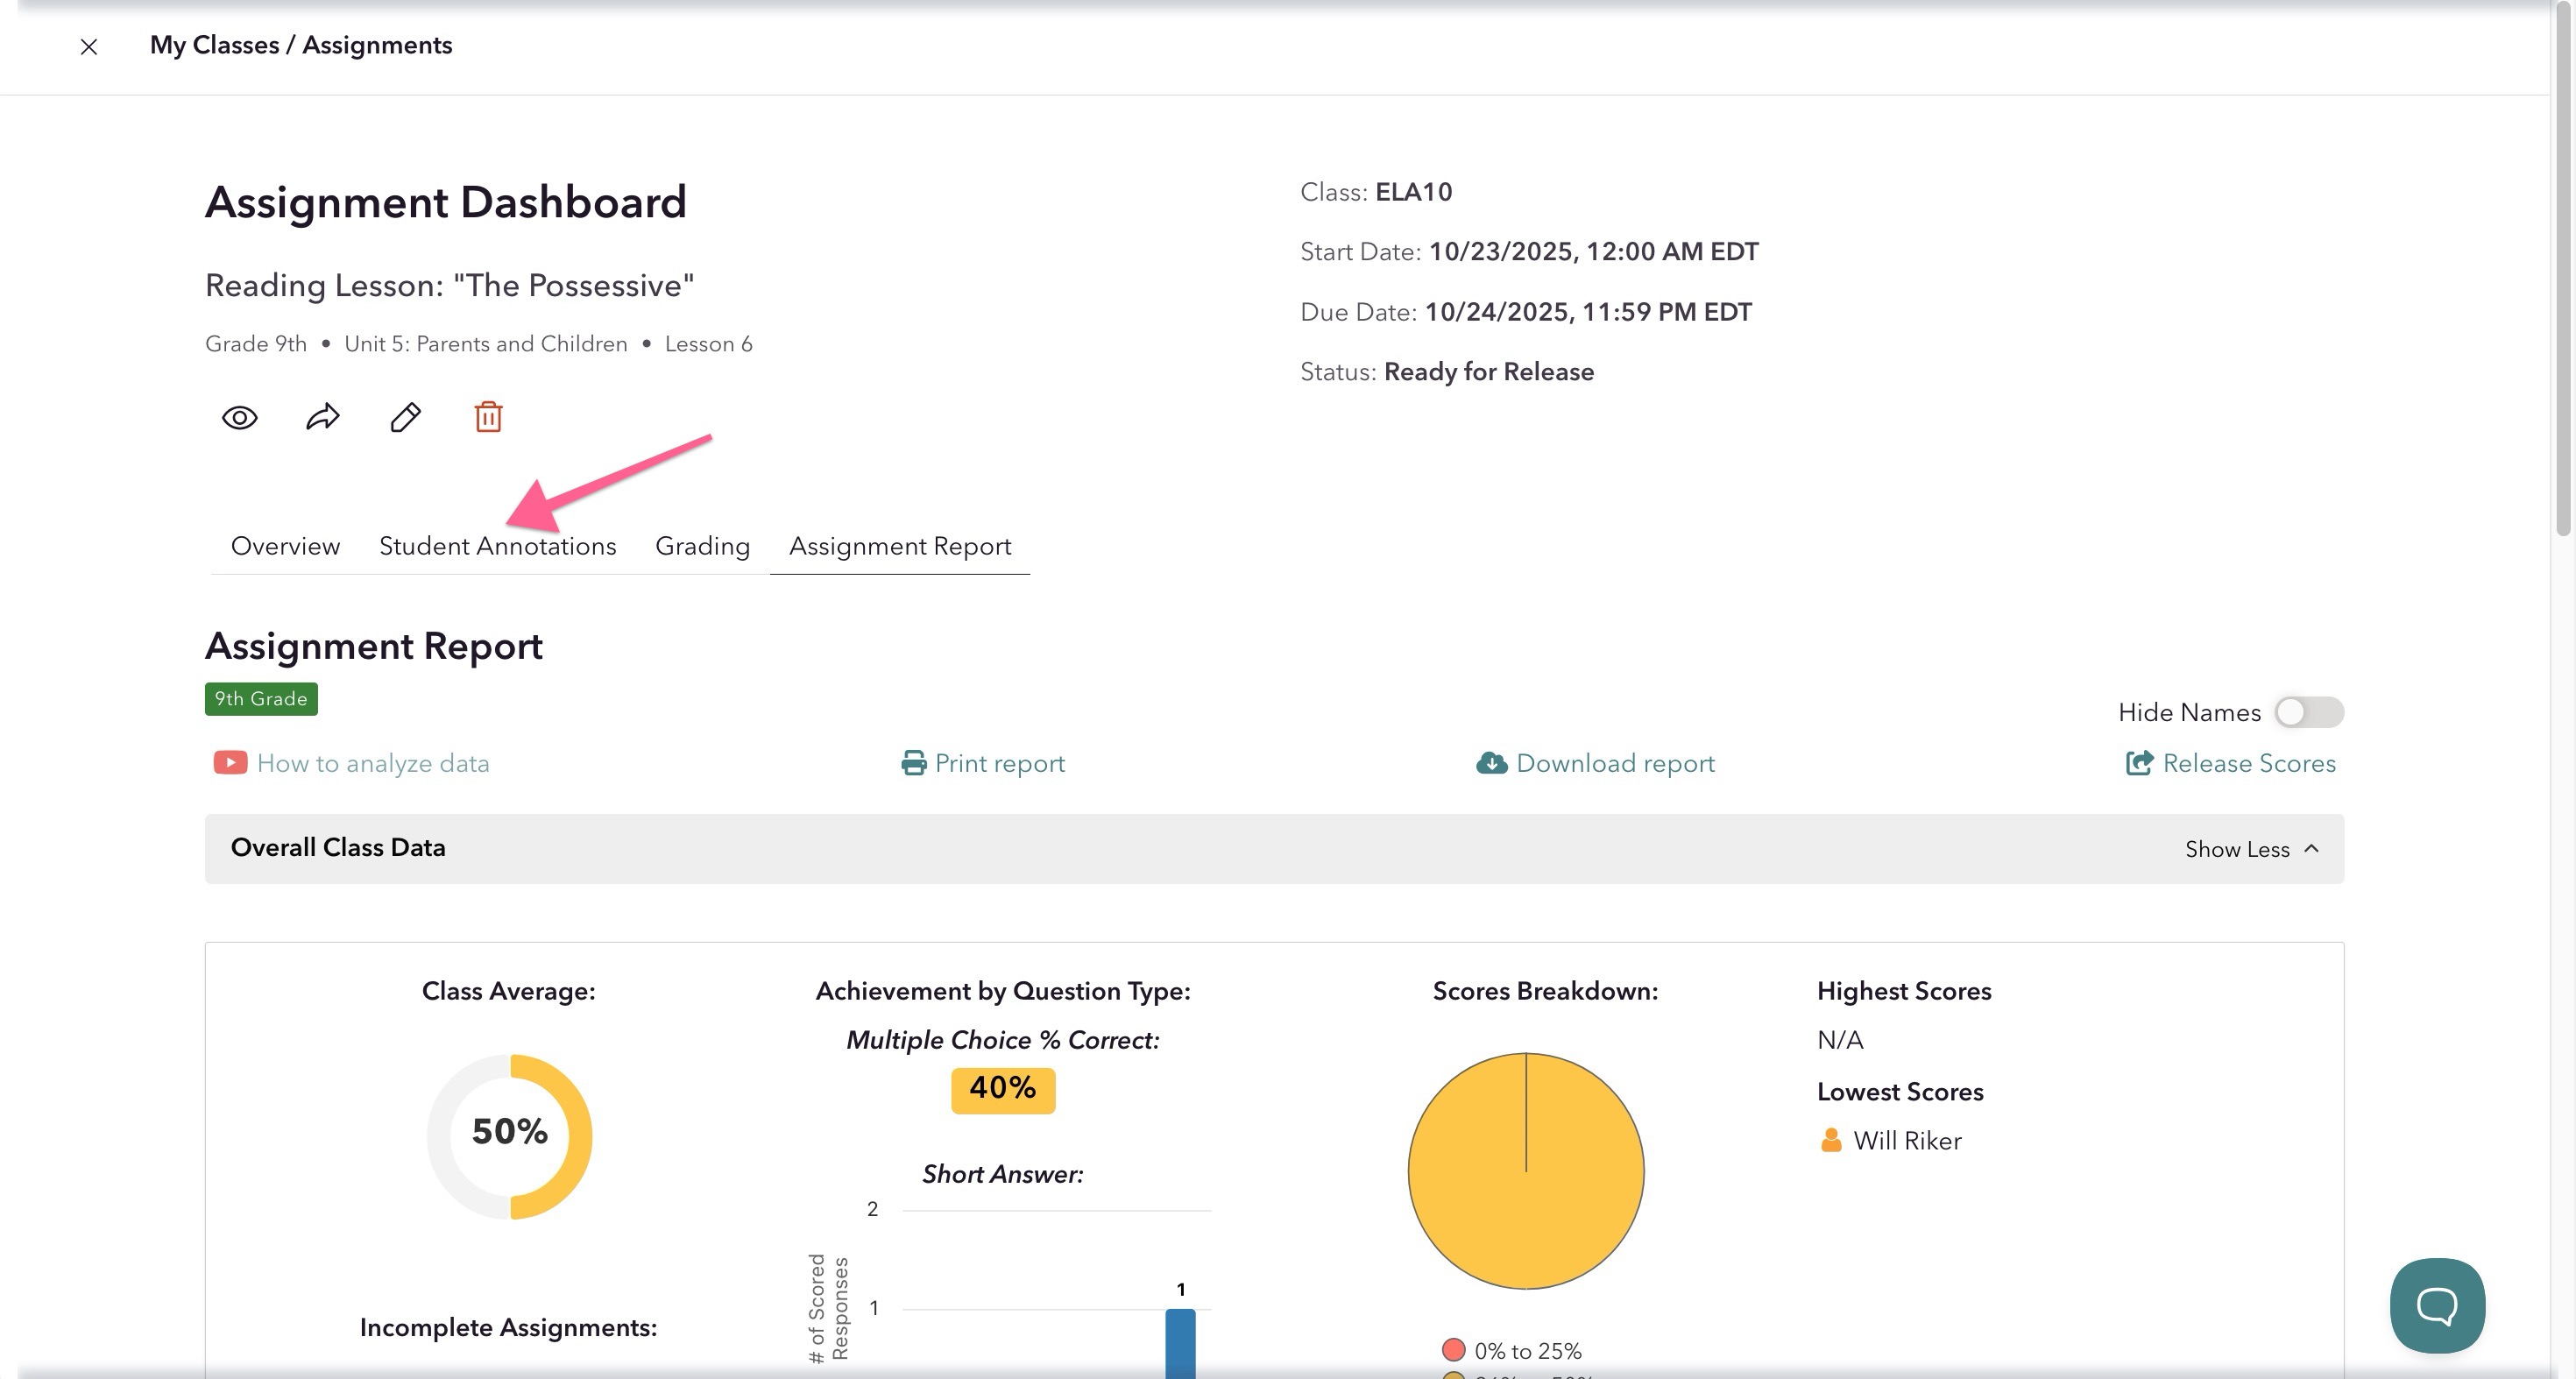This screenshot has height=1379, width=2576.
Task: Click the pencil edit assignment icon
Action: (x=405, y=417)
